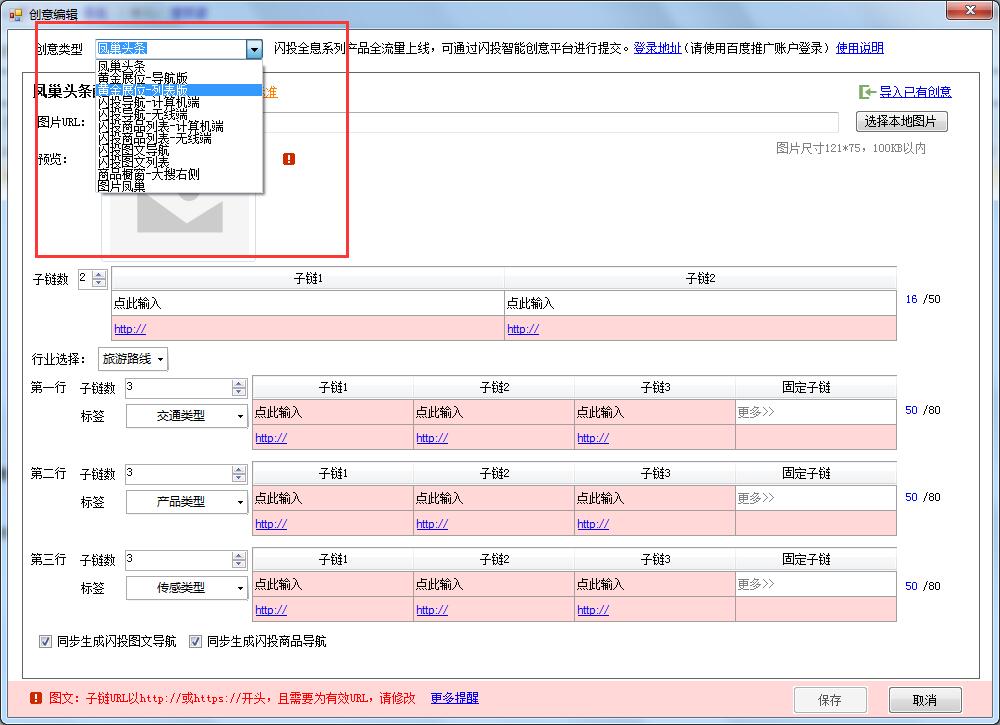
Task: Collapse the 创意类型 combo box arrow
Action: coord(254,49)
